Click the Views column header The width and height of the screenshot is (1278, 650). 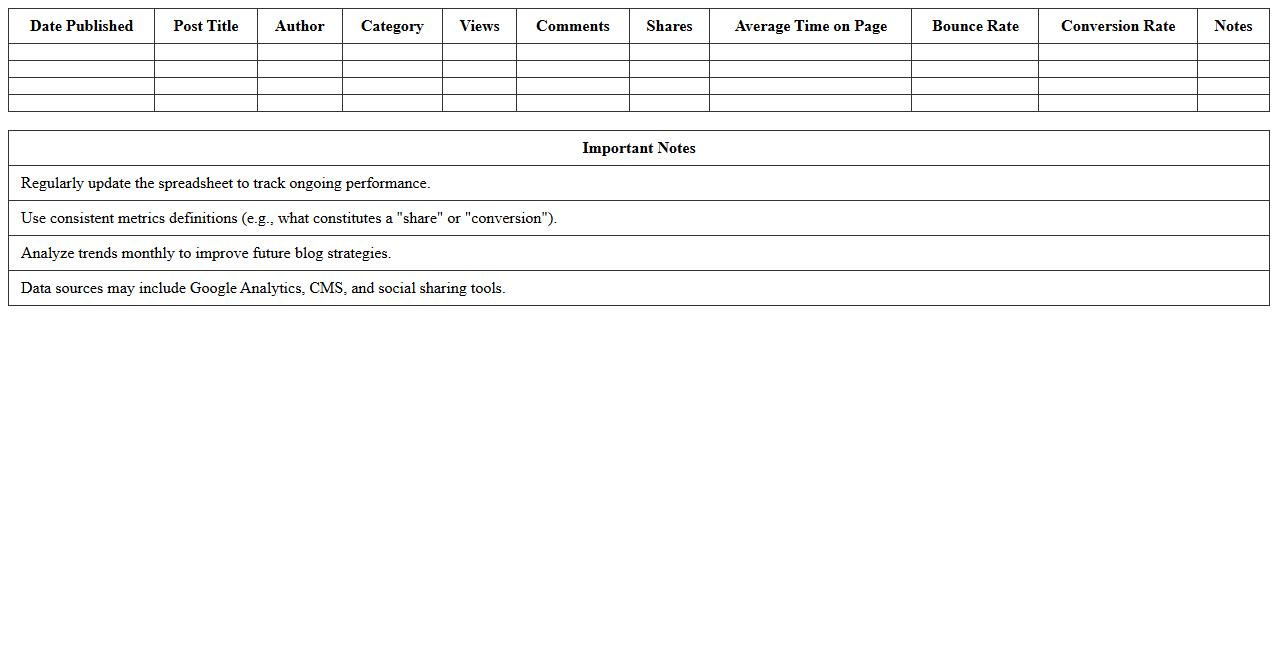pos(479,26)
